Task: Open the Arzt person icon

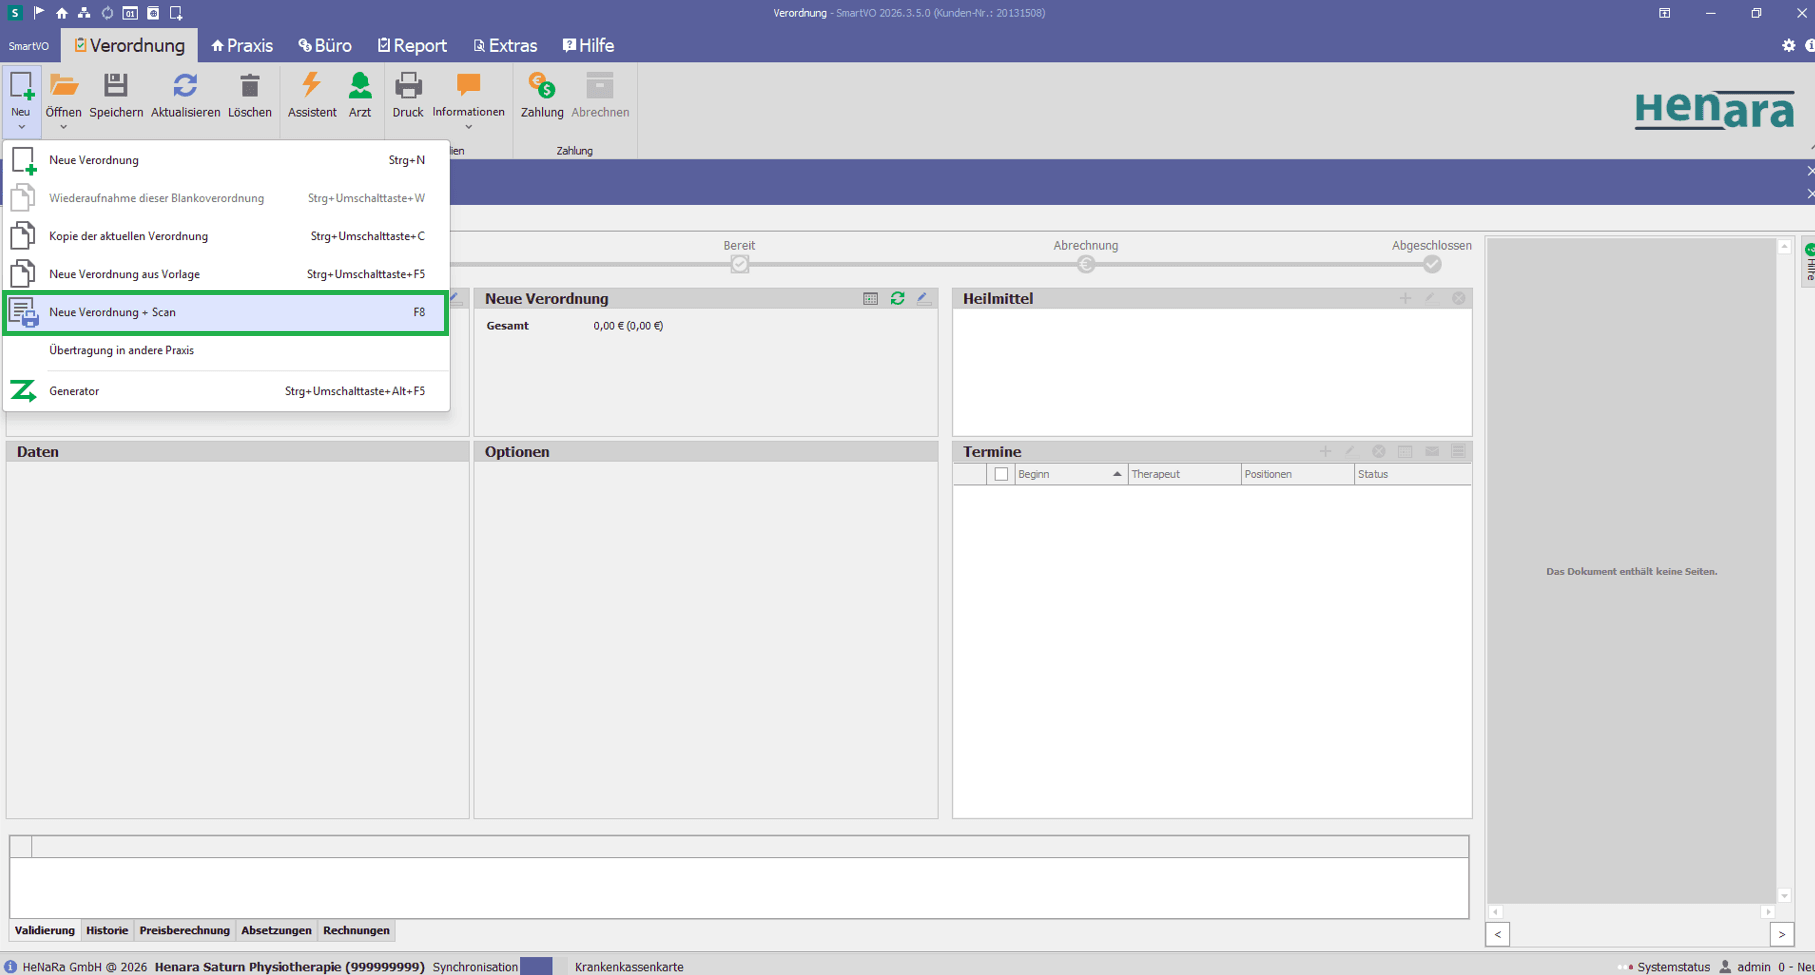Action: tap(360, 86)
